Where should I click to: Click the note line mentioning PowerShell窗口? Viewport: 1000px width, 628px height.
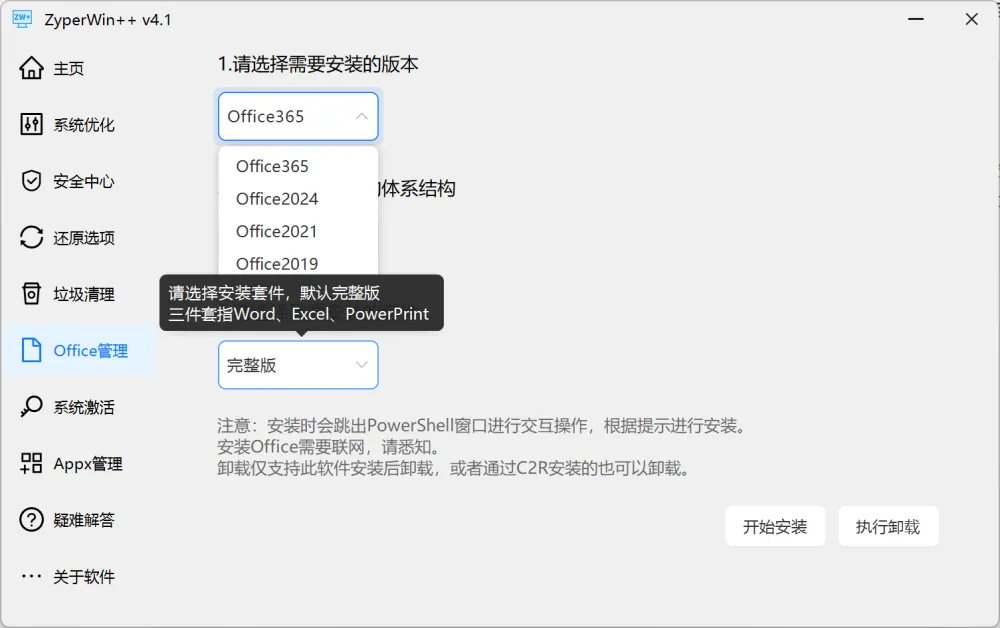click(x=483, y=425)
